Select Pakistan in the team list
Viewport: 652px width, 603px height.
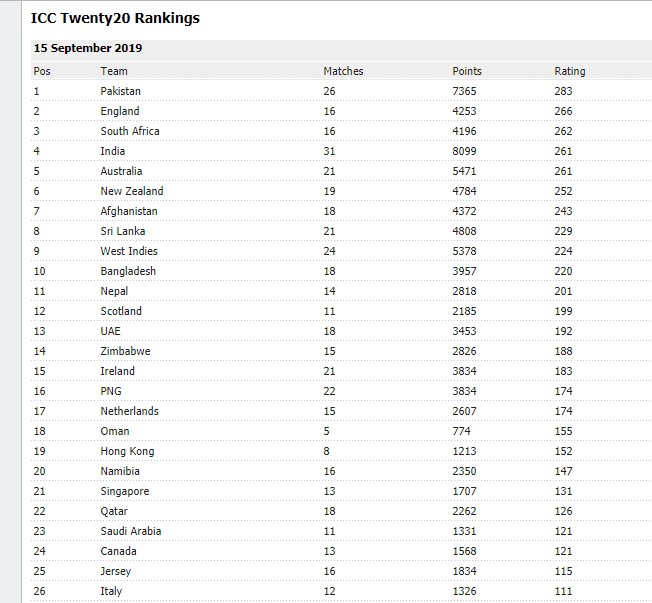coord(121,91)
